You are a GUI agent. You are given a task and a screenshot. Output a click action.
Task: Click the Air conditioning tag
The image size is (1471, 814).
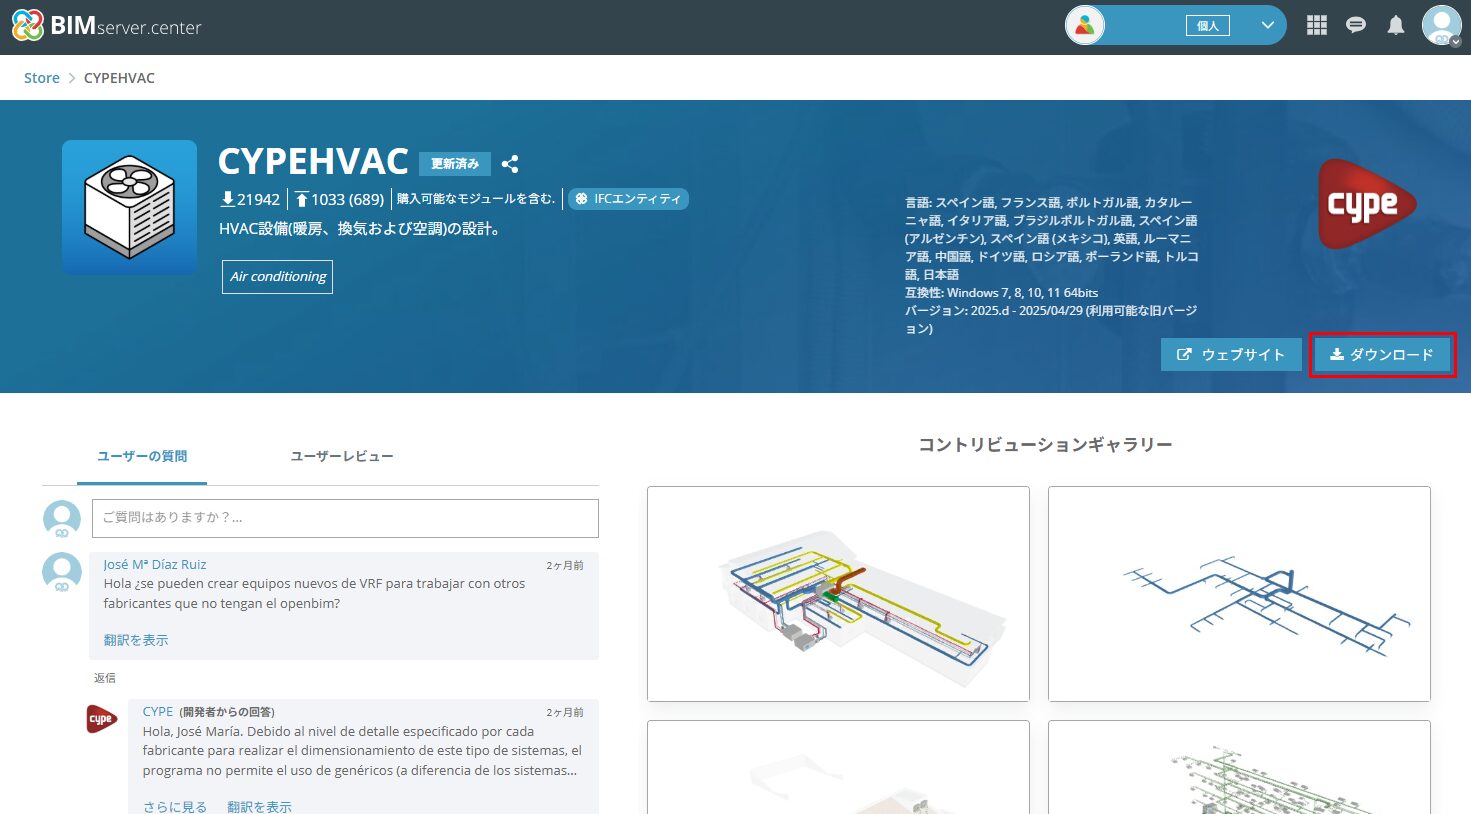pos(278,277)
